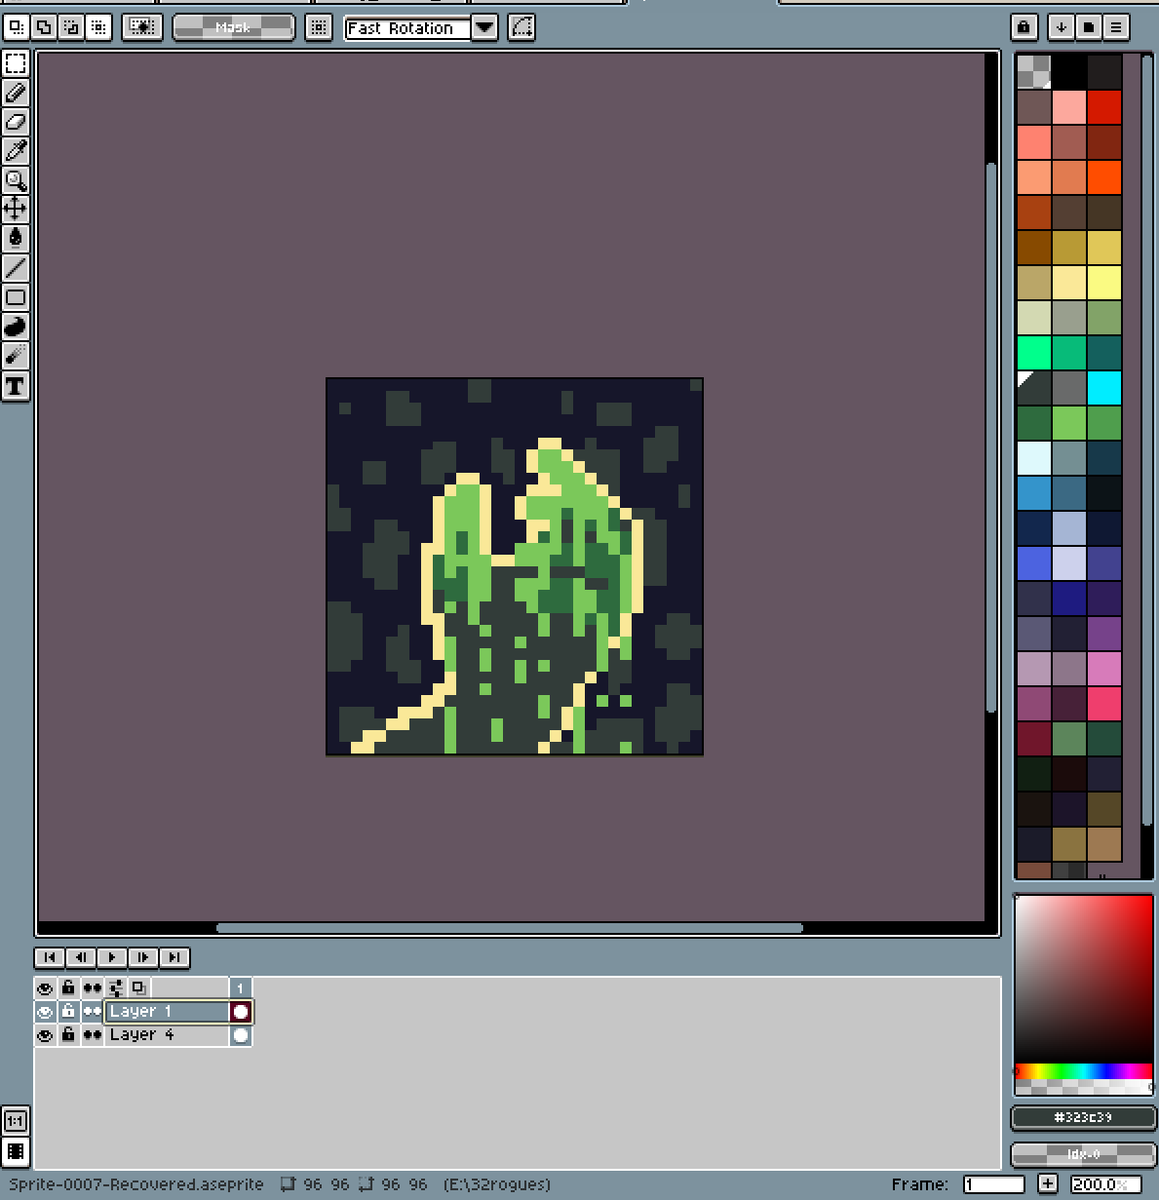Hide Layer 1 with its eye icon
This screenshot has width=1159, height=1200.
tap(45, 1012)
